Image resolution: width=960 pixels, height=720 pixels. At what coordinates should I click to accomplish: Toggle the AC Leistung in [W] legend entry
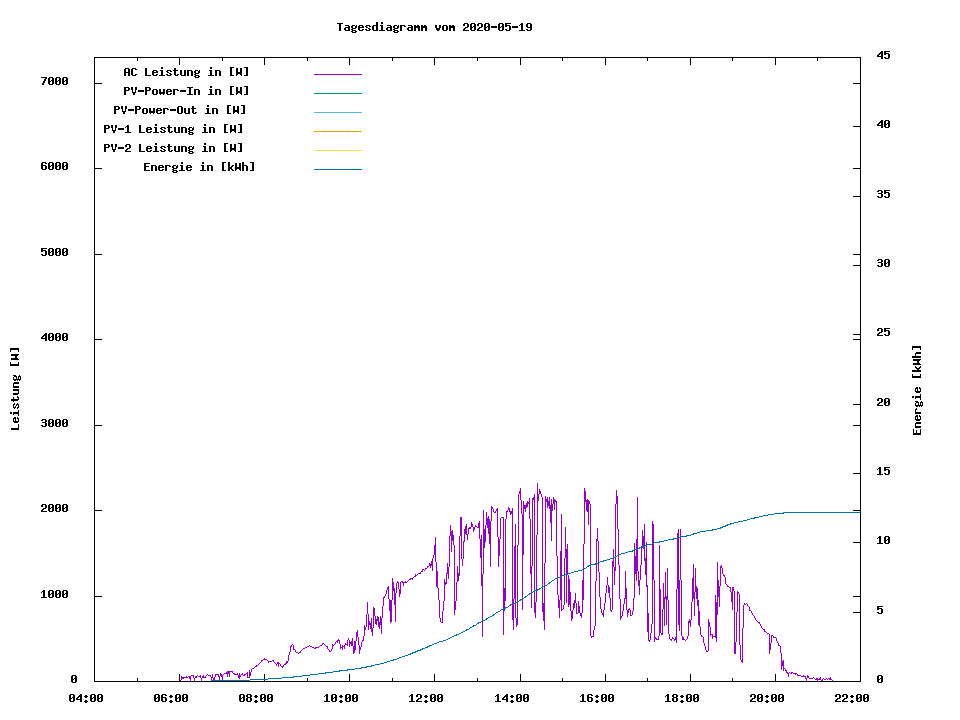(x=186, y=72)
